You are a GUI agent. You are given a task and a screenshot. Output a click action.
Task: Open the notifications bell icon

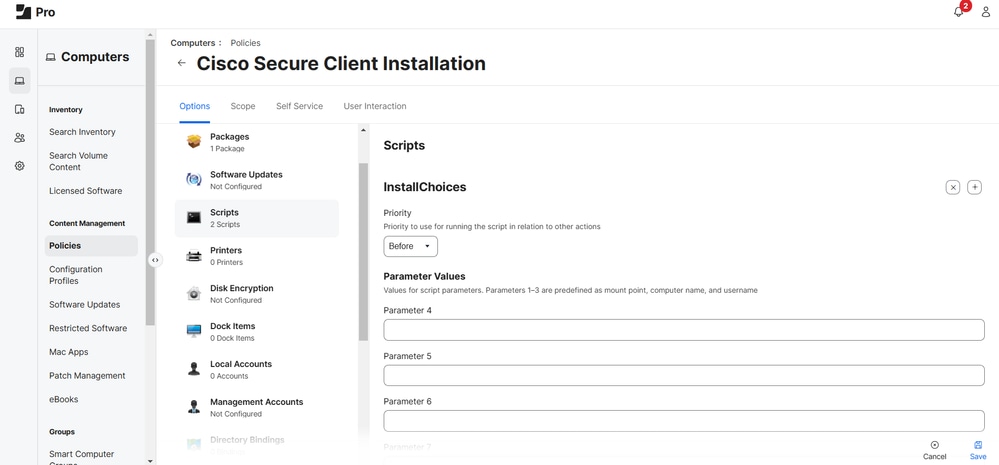click(x=959, y=12)
